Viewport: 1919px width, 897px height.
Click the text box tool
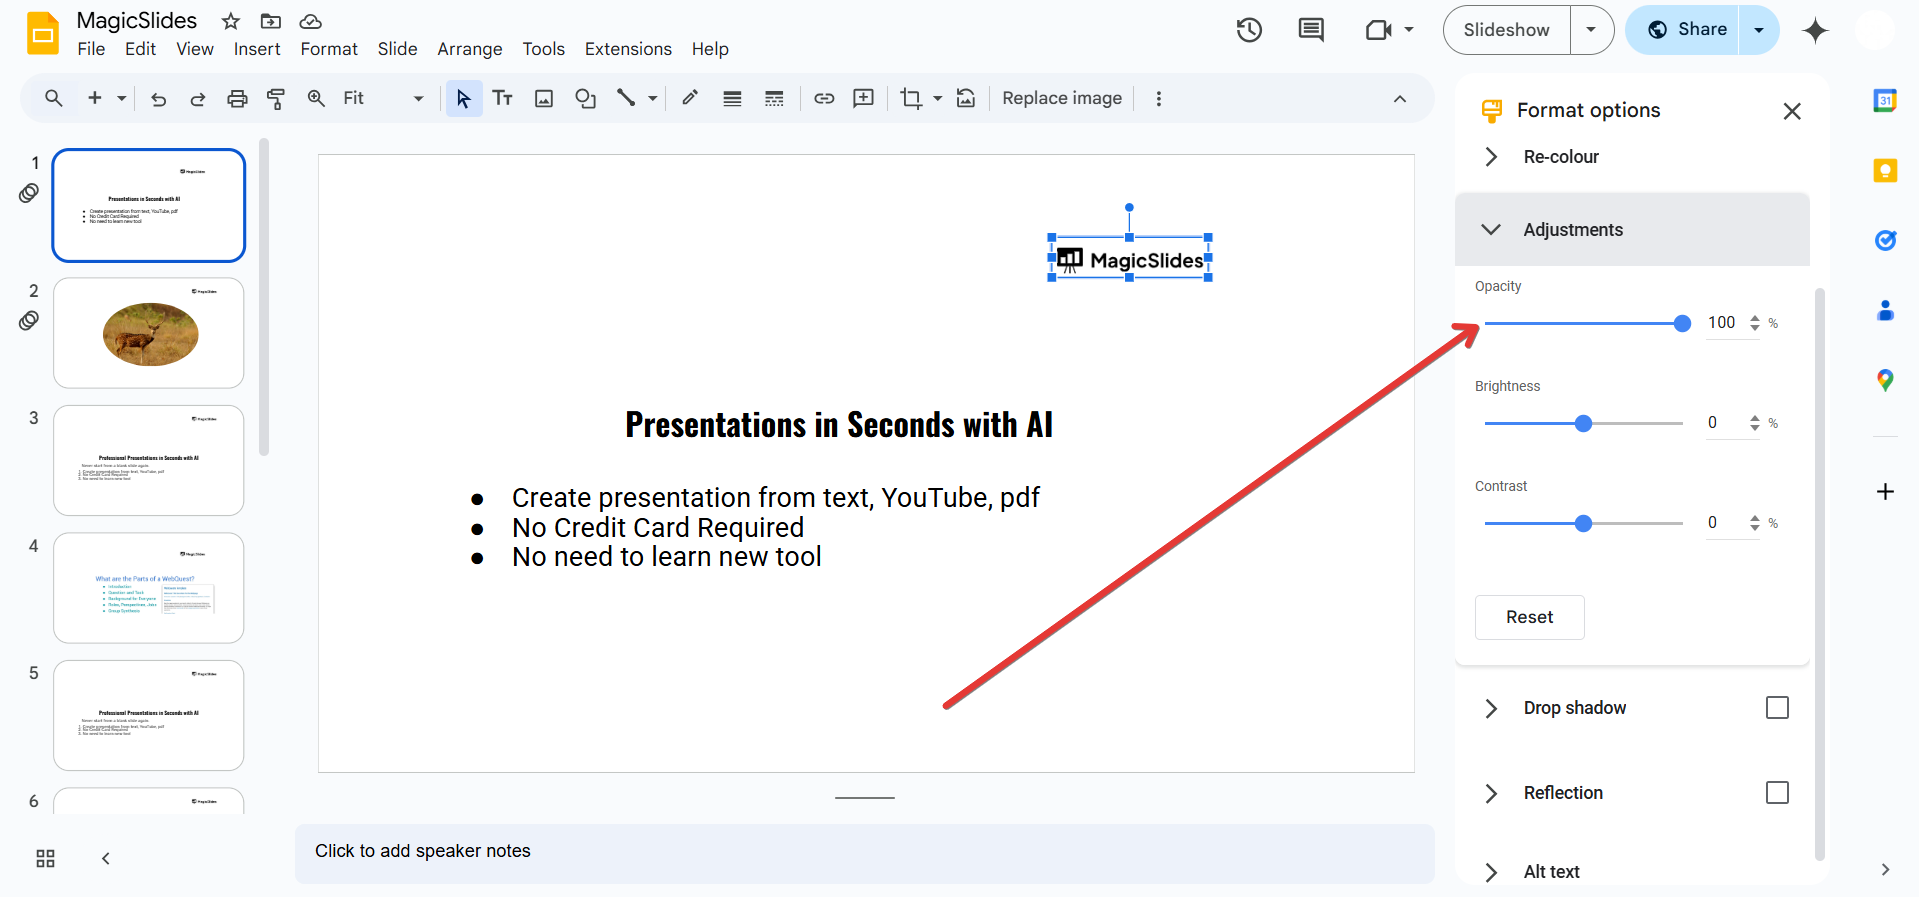(x=503, y=98)
